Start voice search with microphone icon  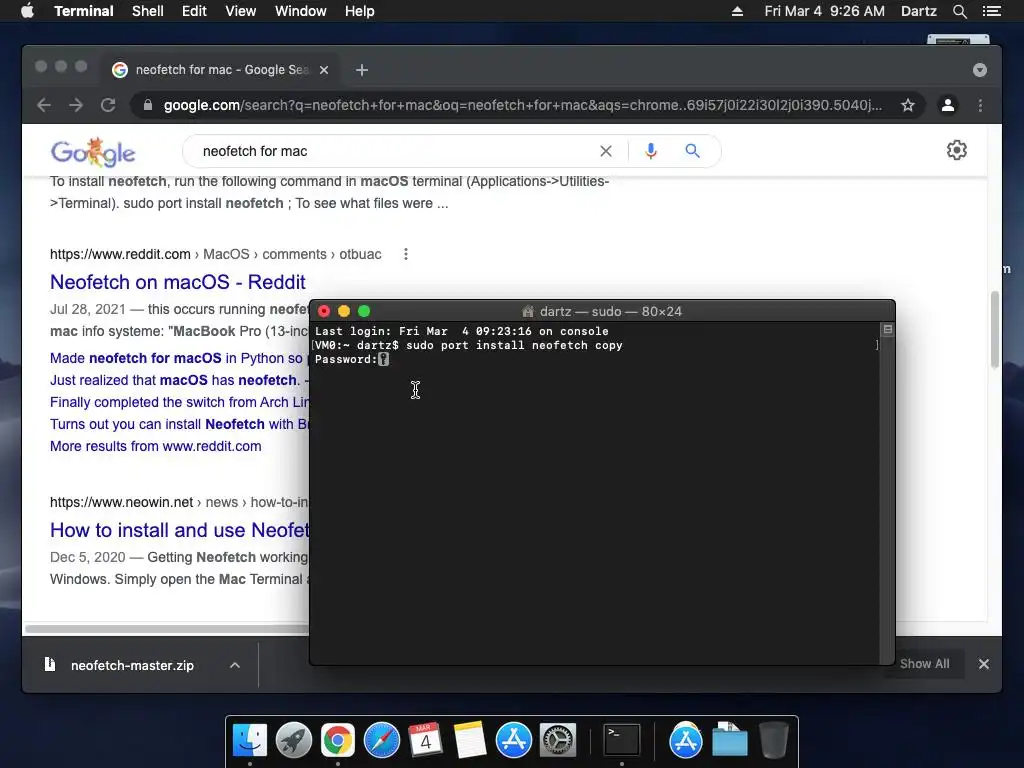(x=650, y=152)
